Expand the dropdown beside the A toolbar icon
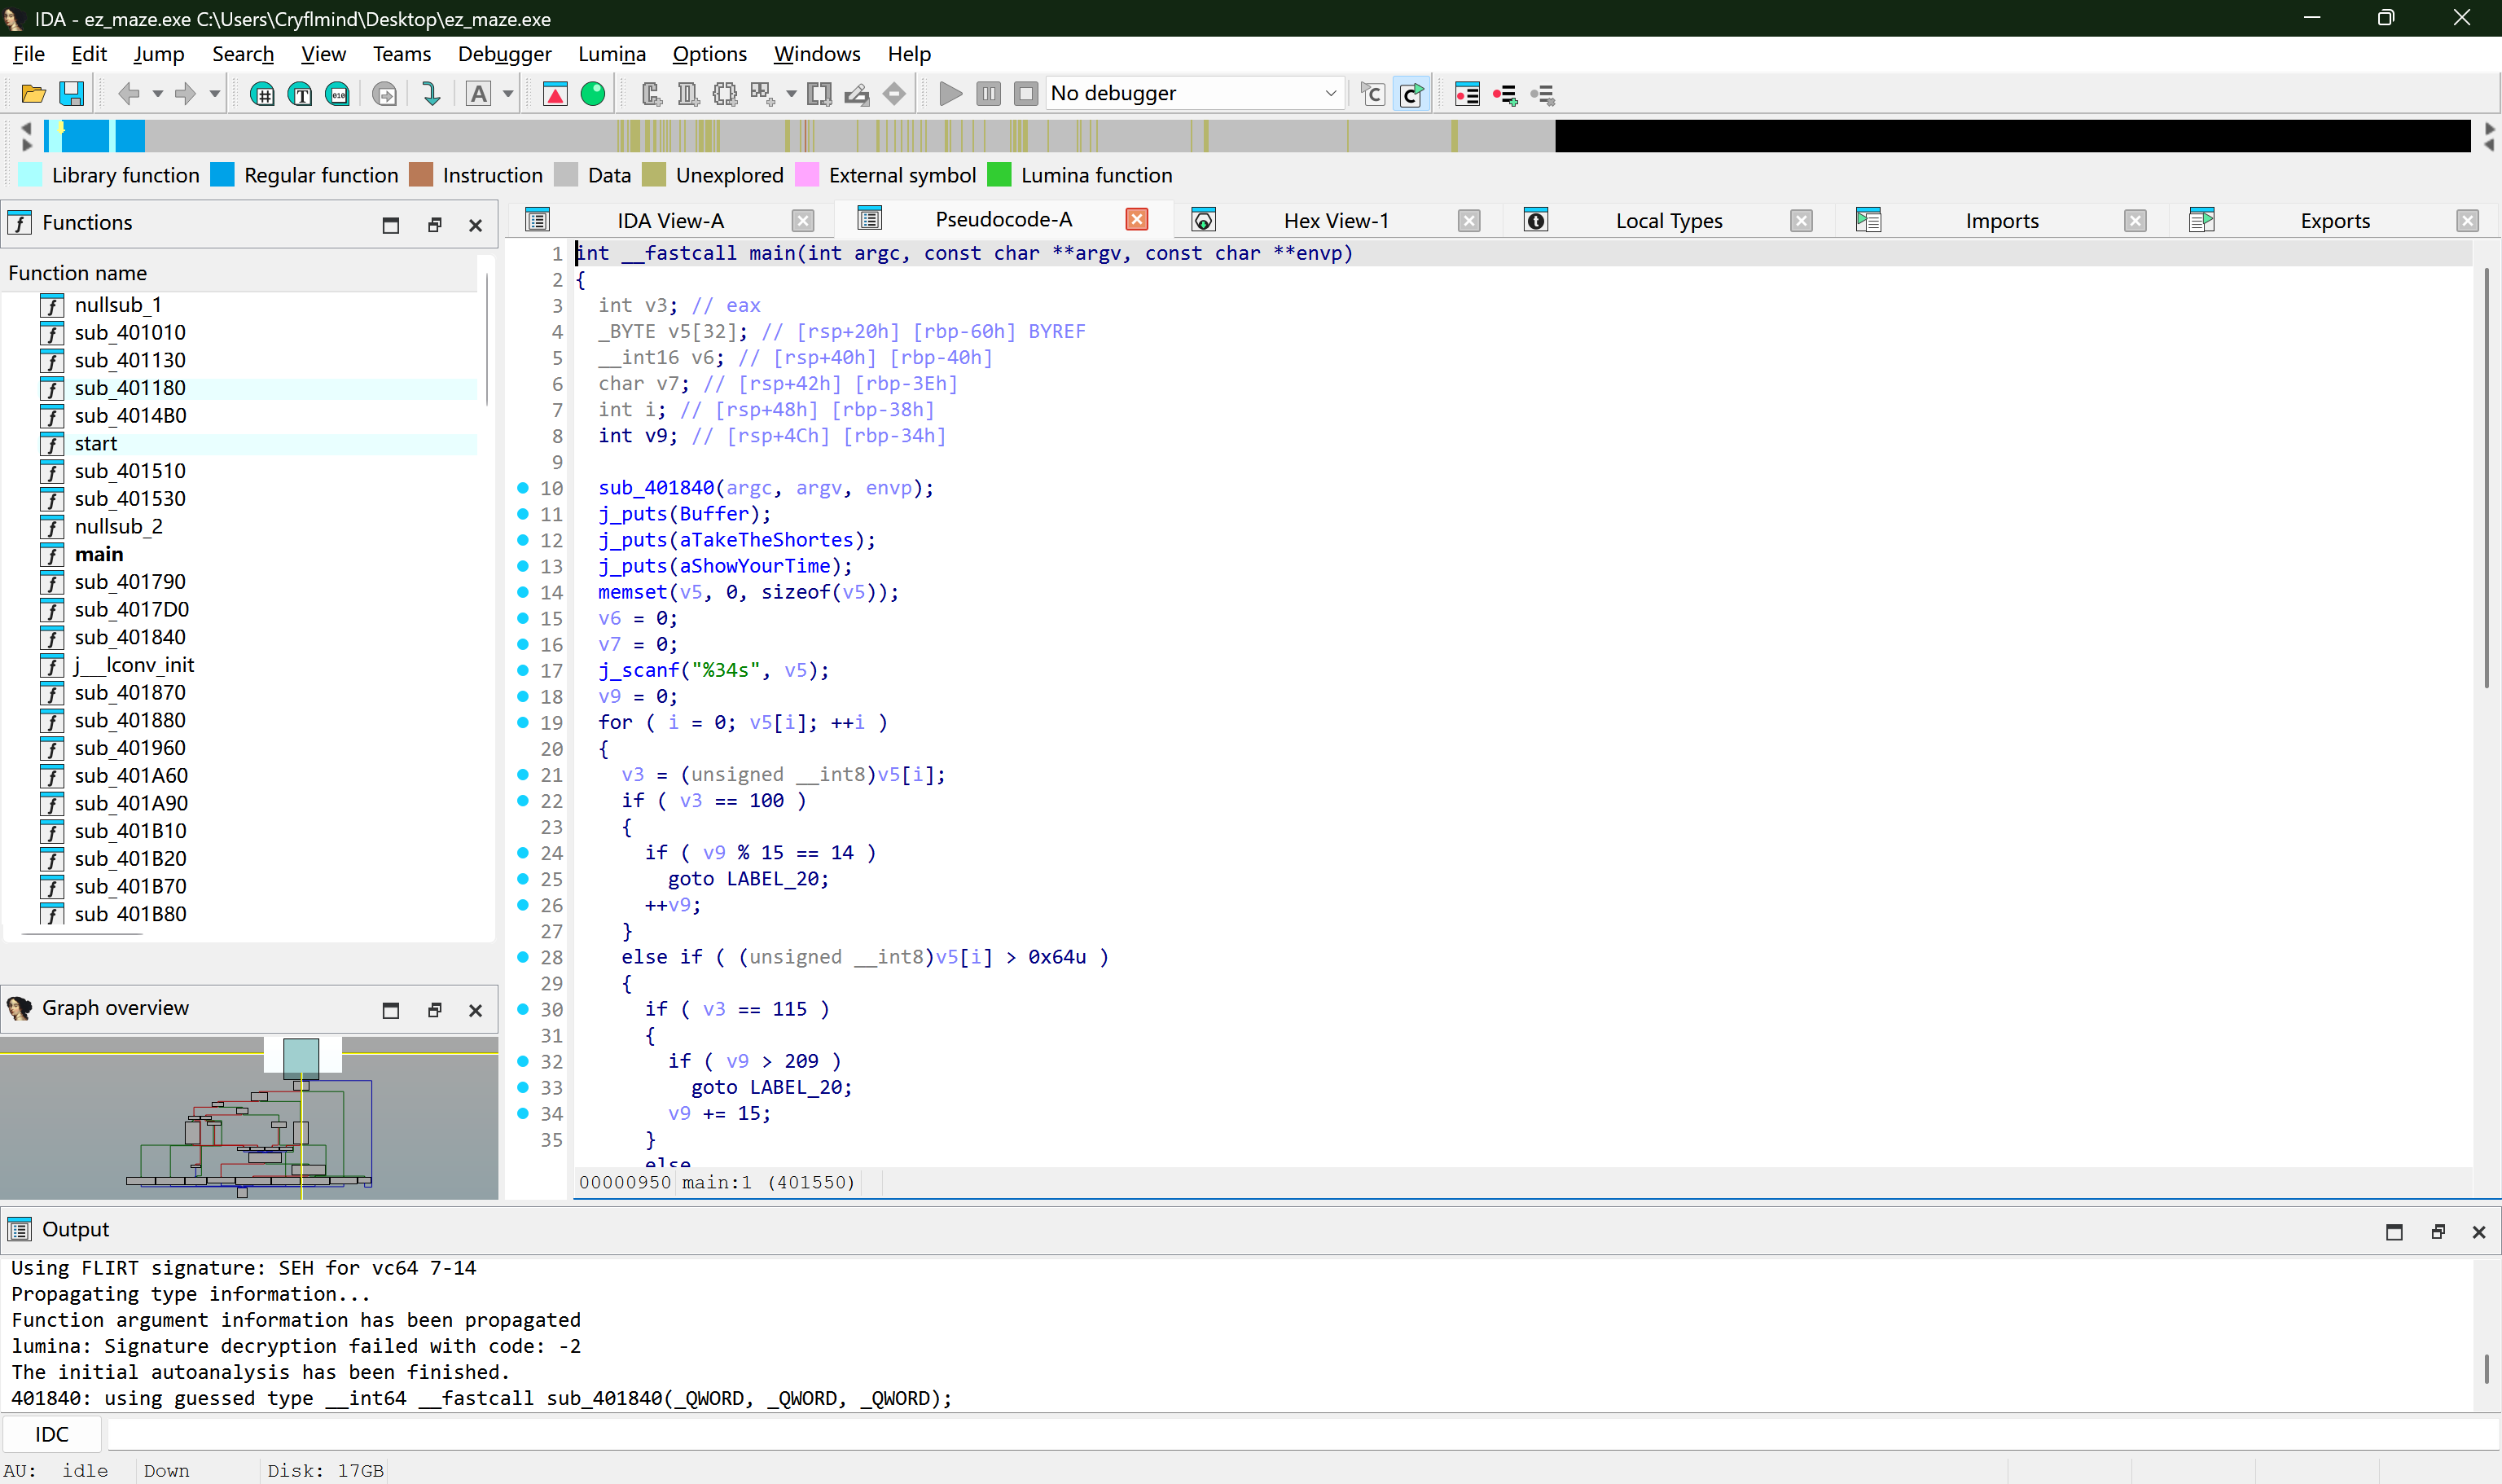This screenshot has width=2502, height=1484. (x=509, y=93)
